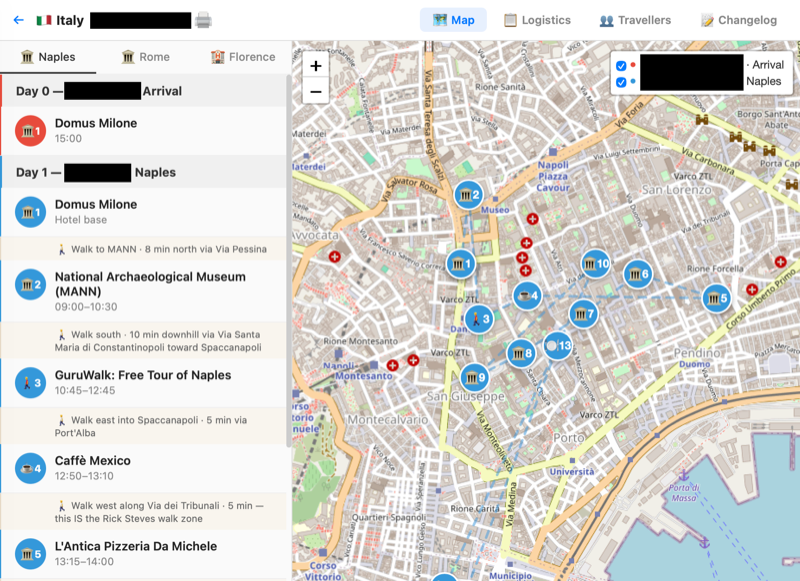The height and width of the screenshot is (581, 800).
Task: Switch to the Florence tab
Action: 243,57
